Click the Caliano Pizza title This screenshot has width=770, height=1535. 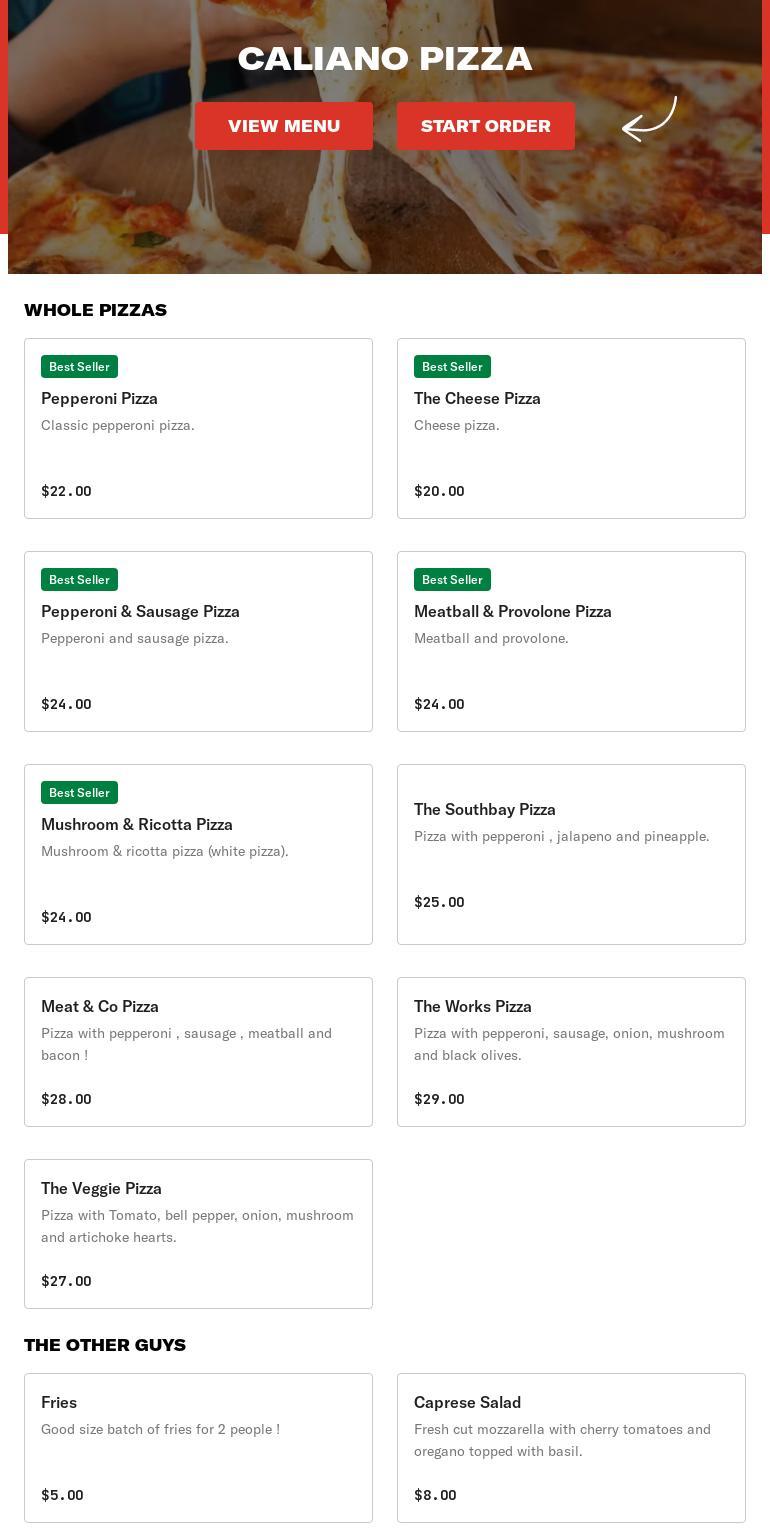385,59
